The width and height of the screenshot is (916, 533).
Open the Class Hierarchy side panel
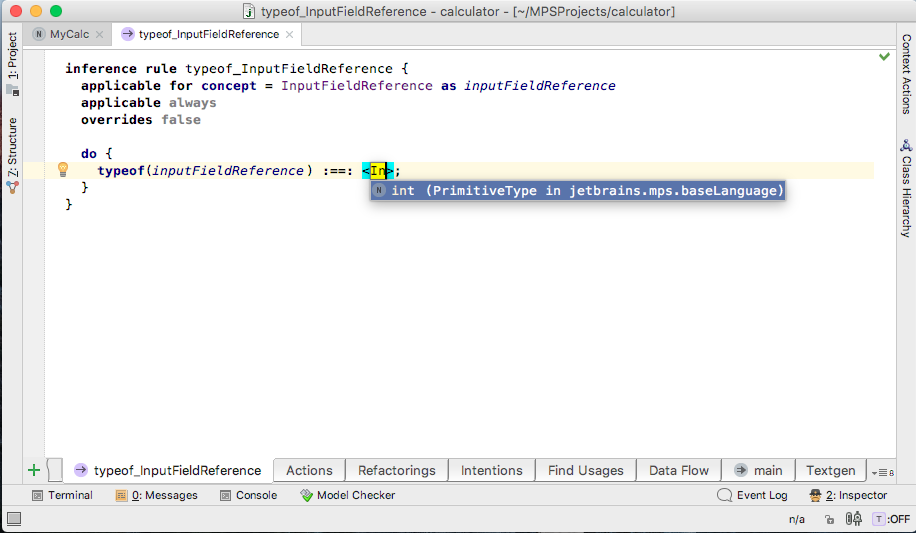906,188
